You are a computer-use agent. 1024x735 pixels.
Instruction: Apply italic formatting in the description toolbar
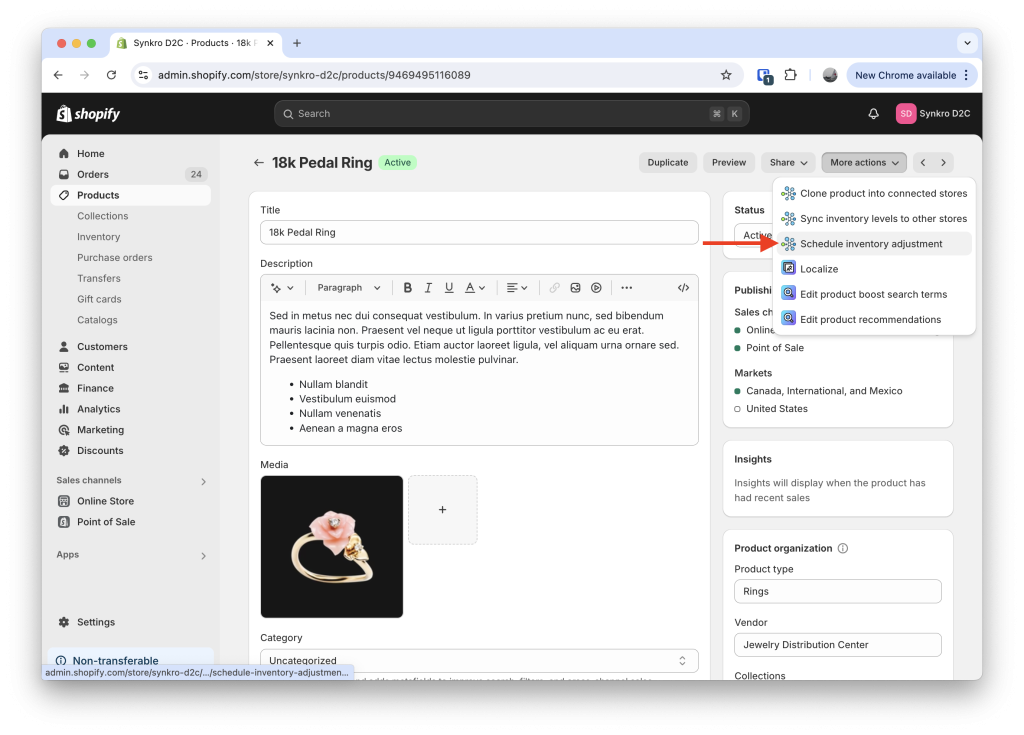[x=427, y=287]
